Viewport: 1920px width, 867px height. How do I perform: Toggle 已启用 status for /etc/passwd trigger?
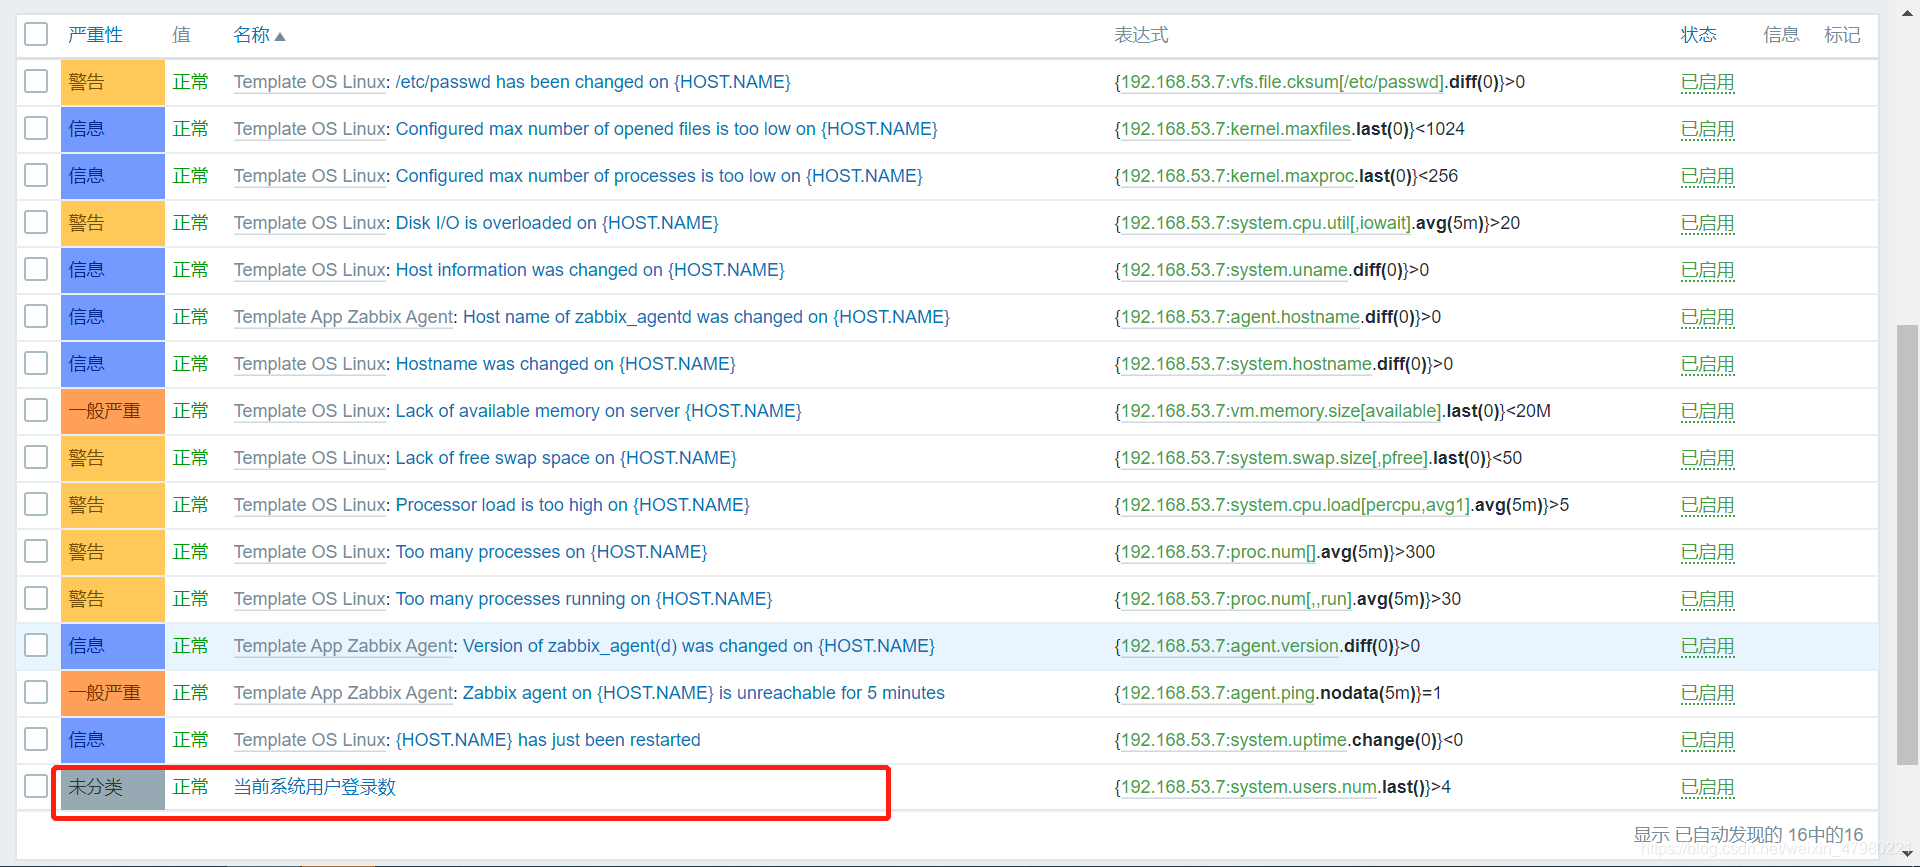[x=1707, y=82]
